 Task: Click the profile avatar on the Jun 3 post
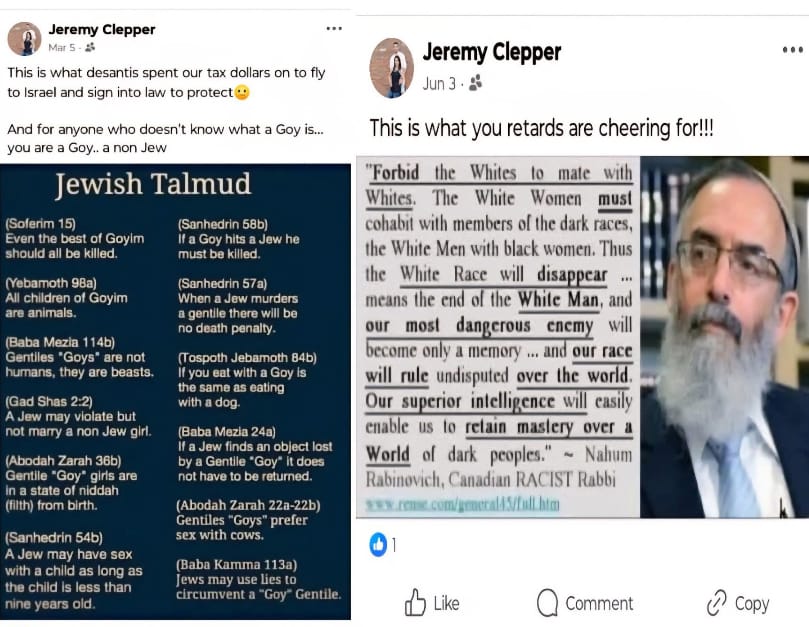392,68
